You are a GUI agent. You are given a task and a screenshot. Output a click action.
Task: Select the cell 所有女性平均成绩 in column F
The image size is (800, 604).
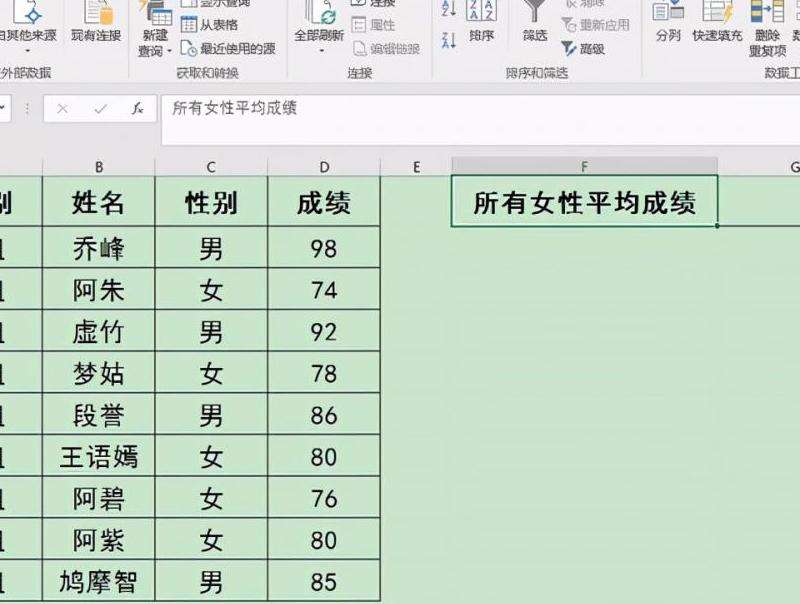point(585,201)
